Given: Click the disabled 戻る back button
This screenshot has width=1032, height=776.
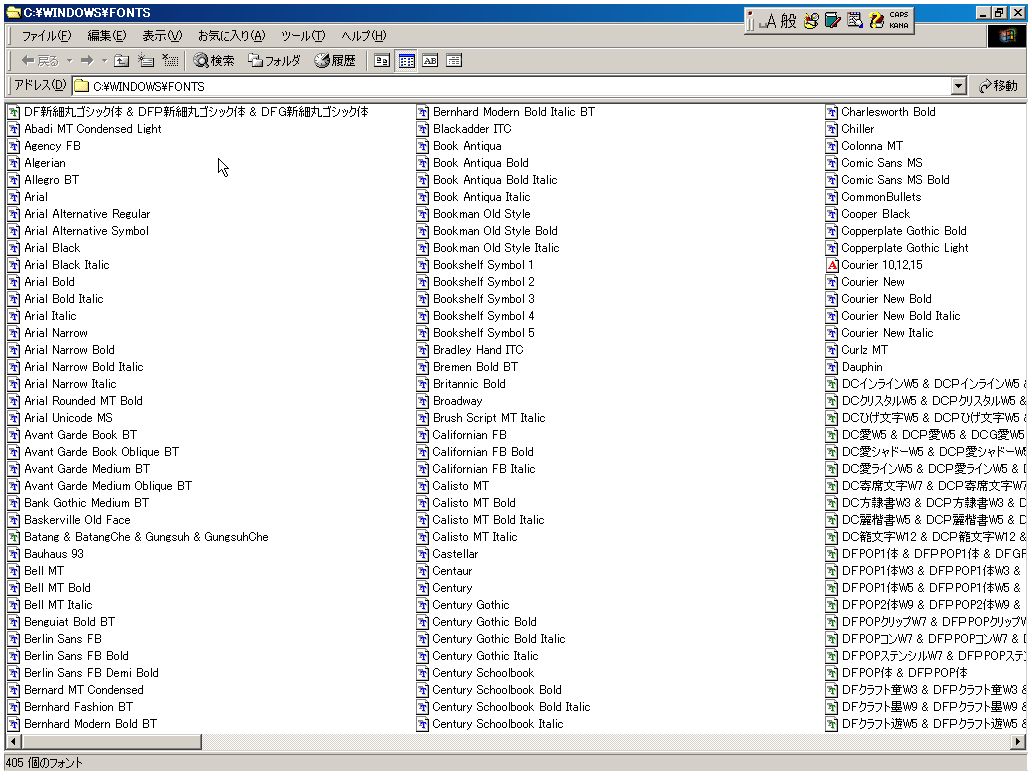Looking at the screenshot, I should (39, 61).
